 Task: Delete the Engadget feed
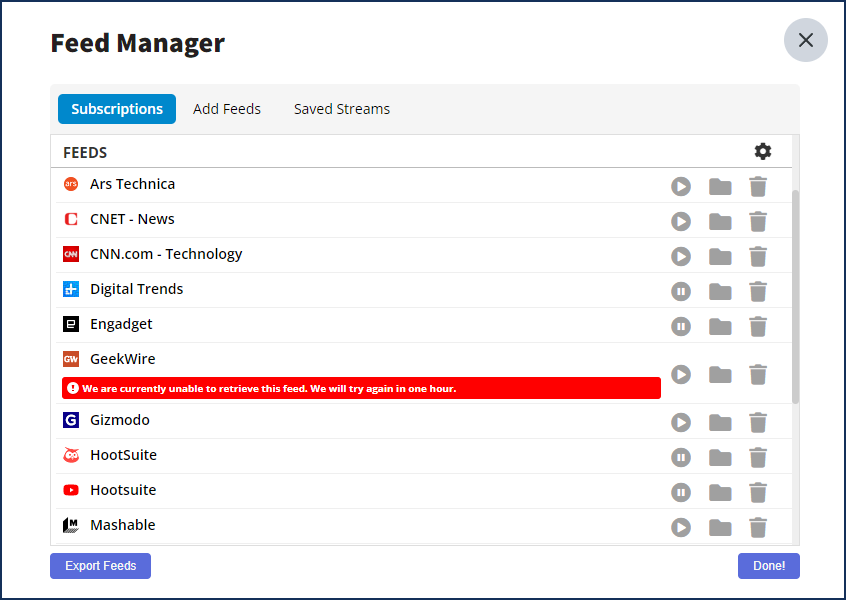(758, 326)
